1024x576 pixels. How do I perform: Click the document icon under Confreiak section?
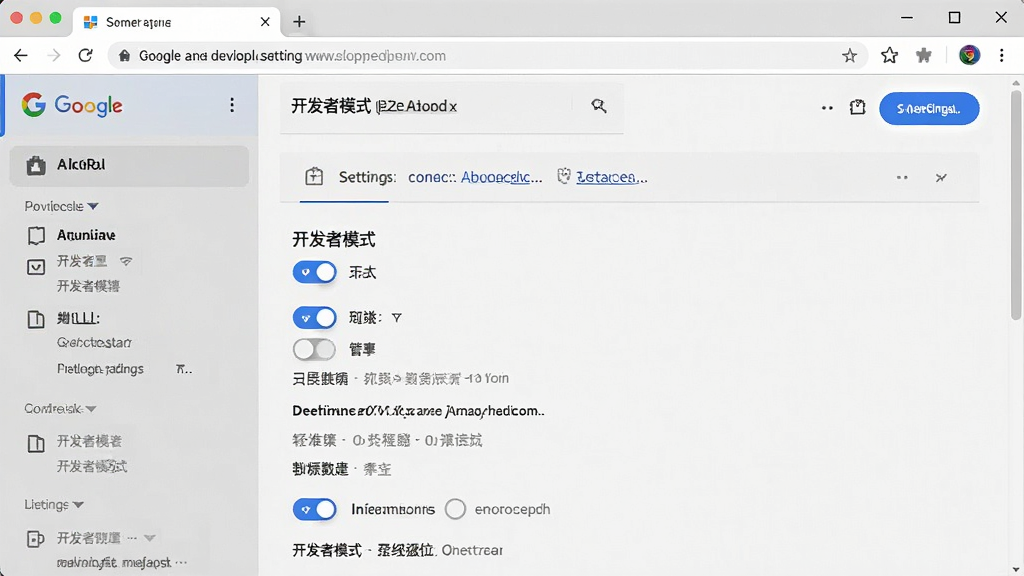36,444
